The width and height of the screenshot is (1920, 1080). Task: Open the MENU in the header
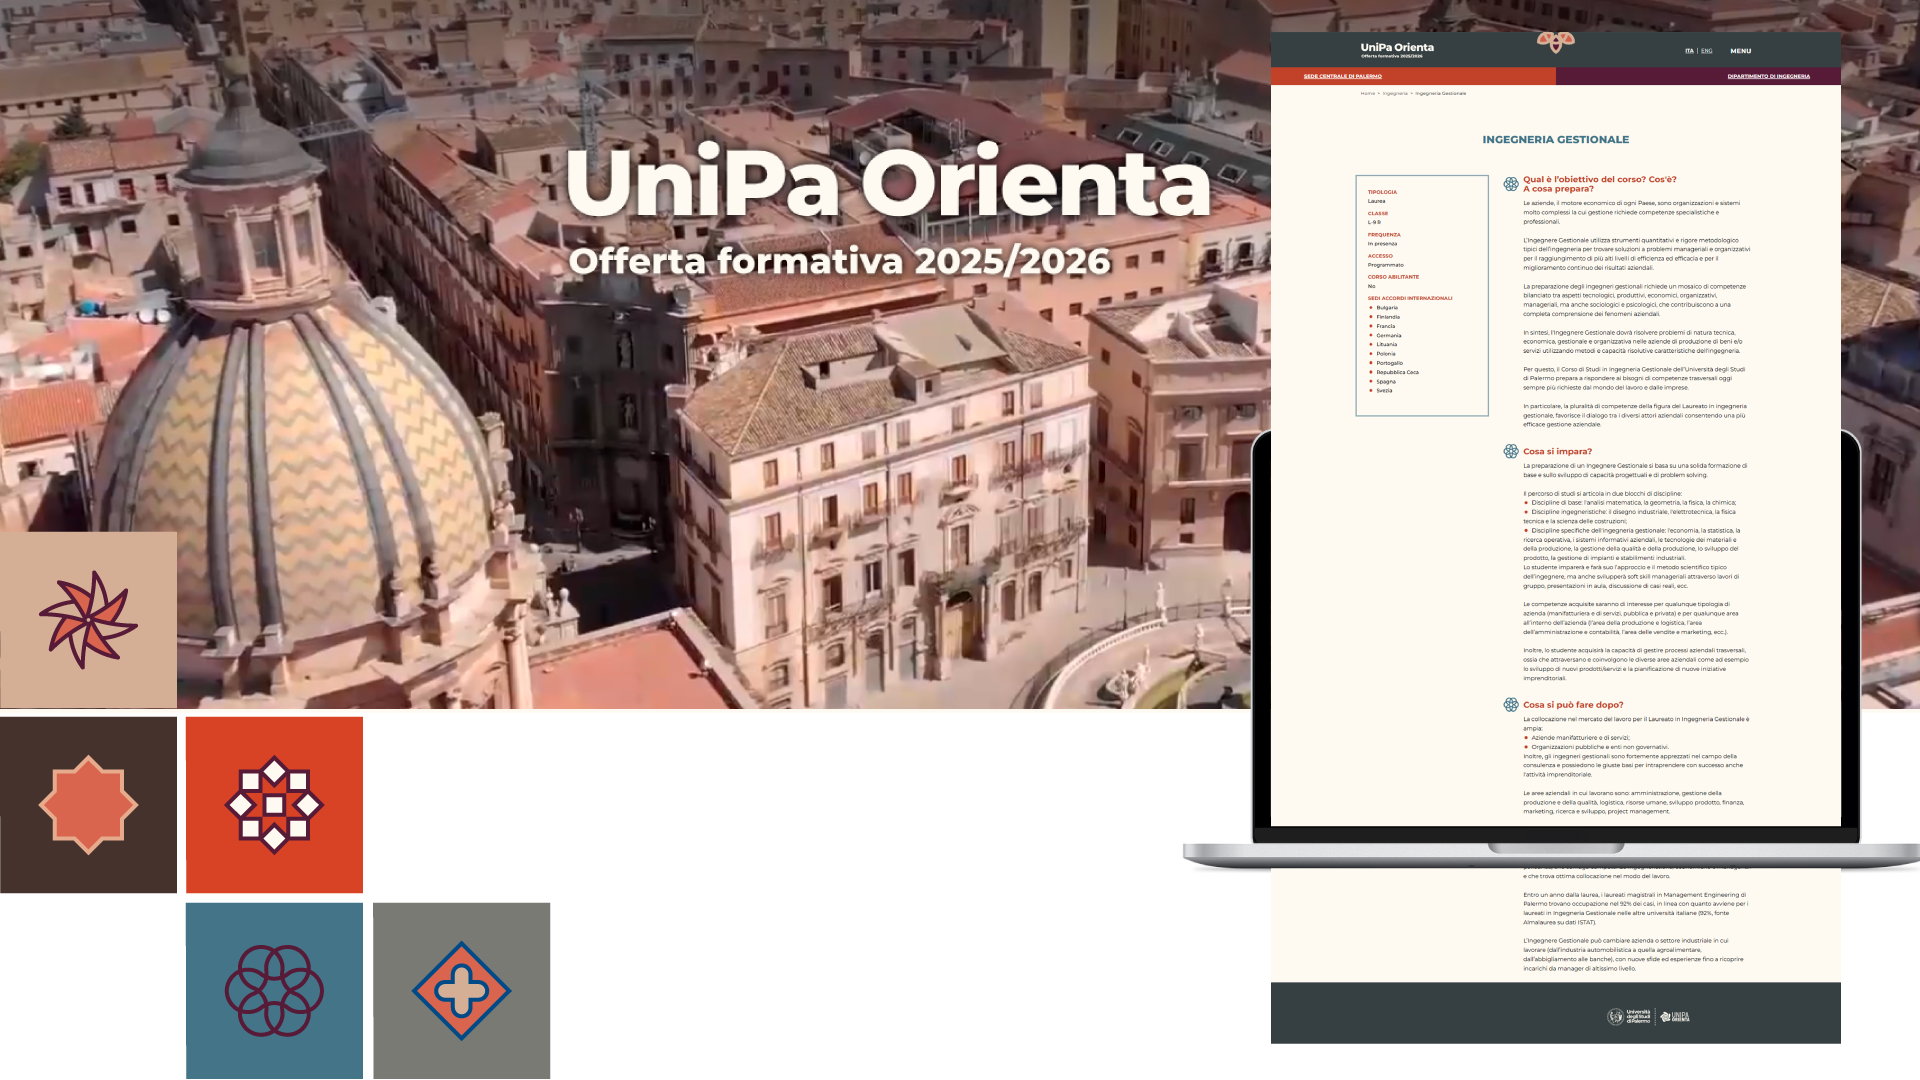1740,51
